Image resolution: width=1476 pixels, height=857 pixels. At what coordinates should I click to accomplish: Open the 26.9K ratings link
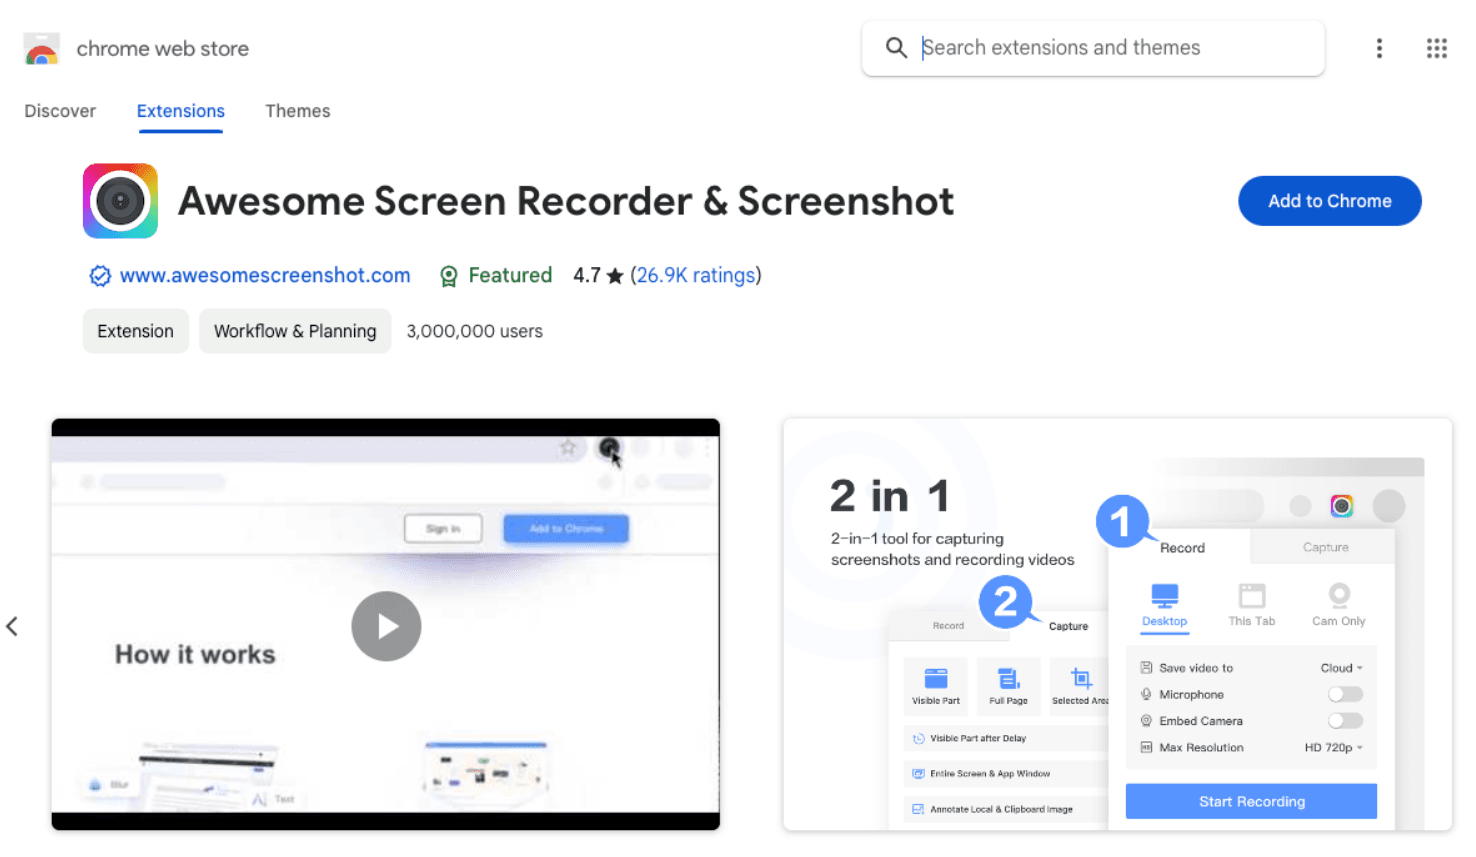point(696,276)
